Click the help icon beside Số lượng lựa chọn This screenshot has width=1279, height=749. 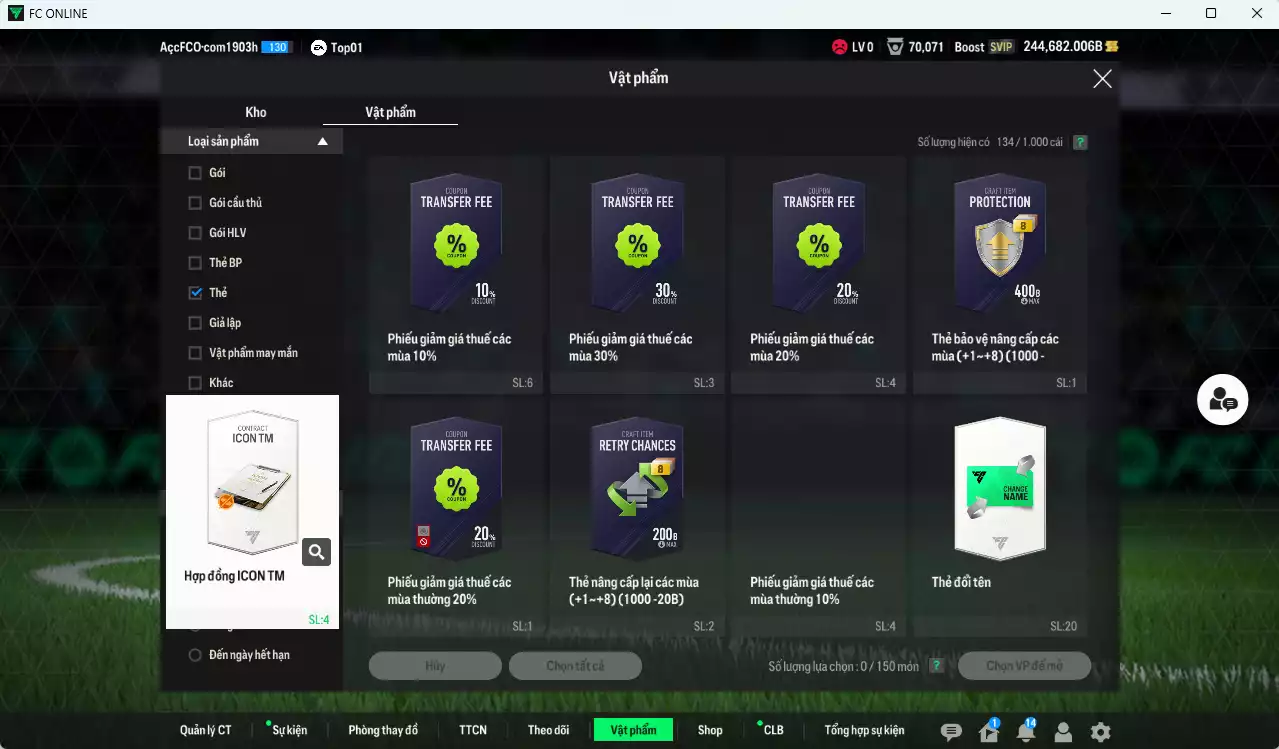tap(937, 666)
